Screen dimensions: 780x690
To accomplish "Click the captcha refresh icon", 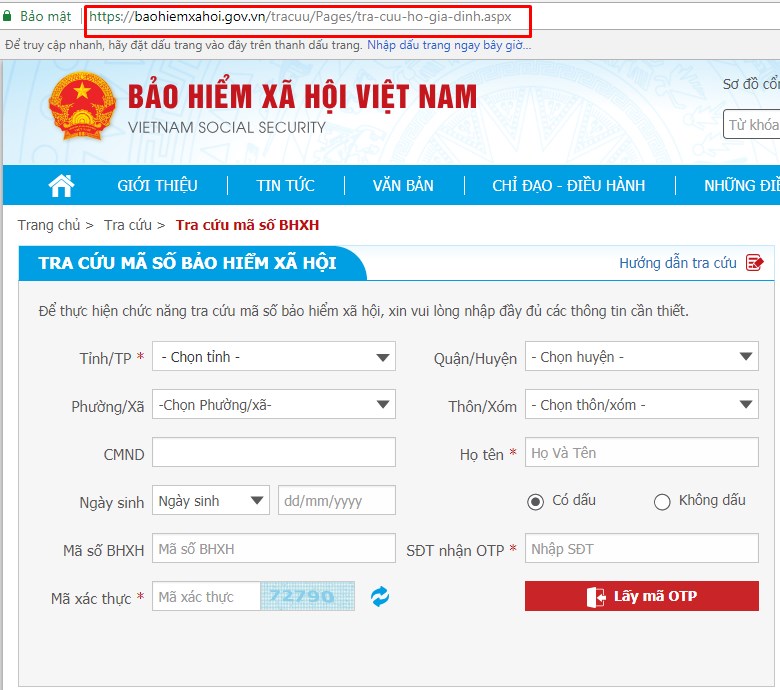I will click(380, 596).
